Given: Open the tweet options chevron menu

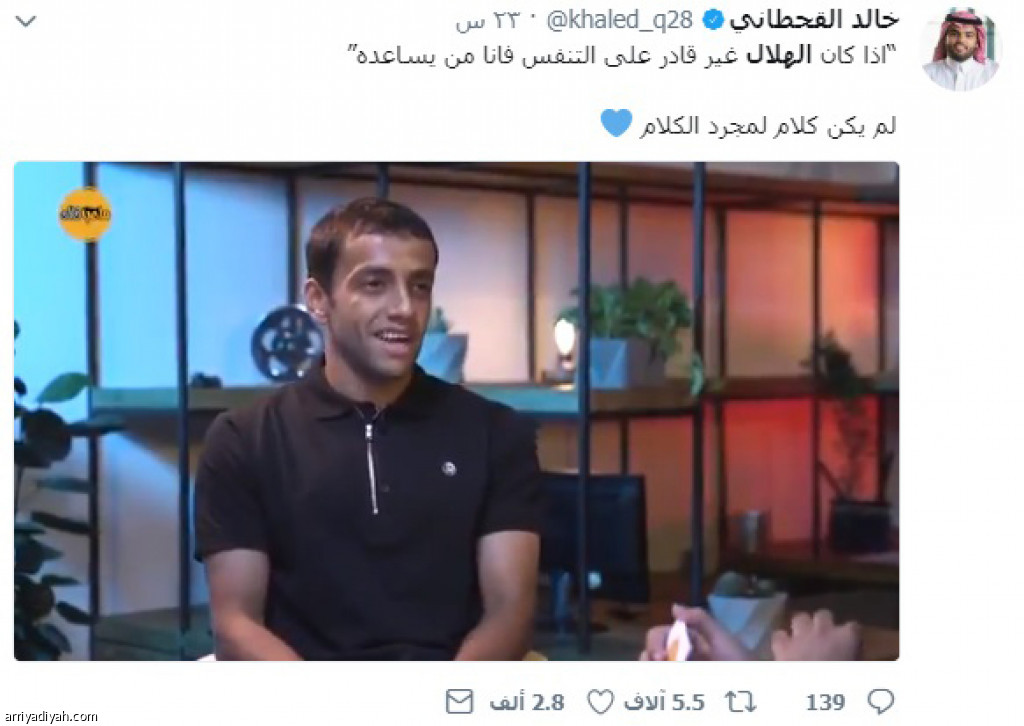Looking at the screenshot, I should pos(25,22).
